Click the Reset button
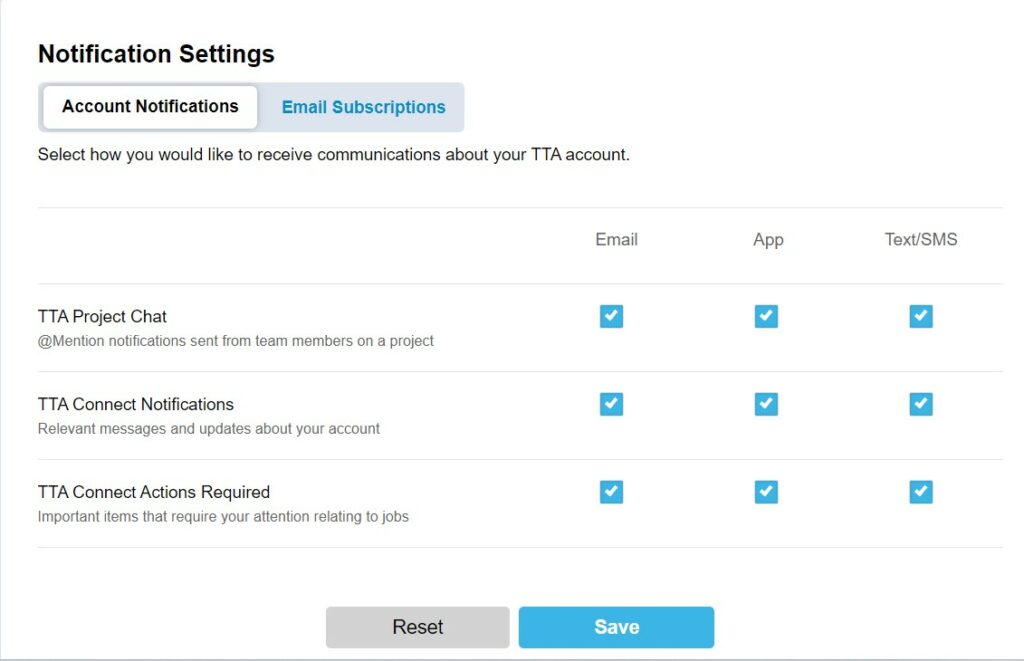1024x661 pixels. (417, 627)
